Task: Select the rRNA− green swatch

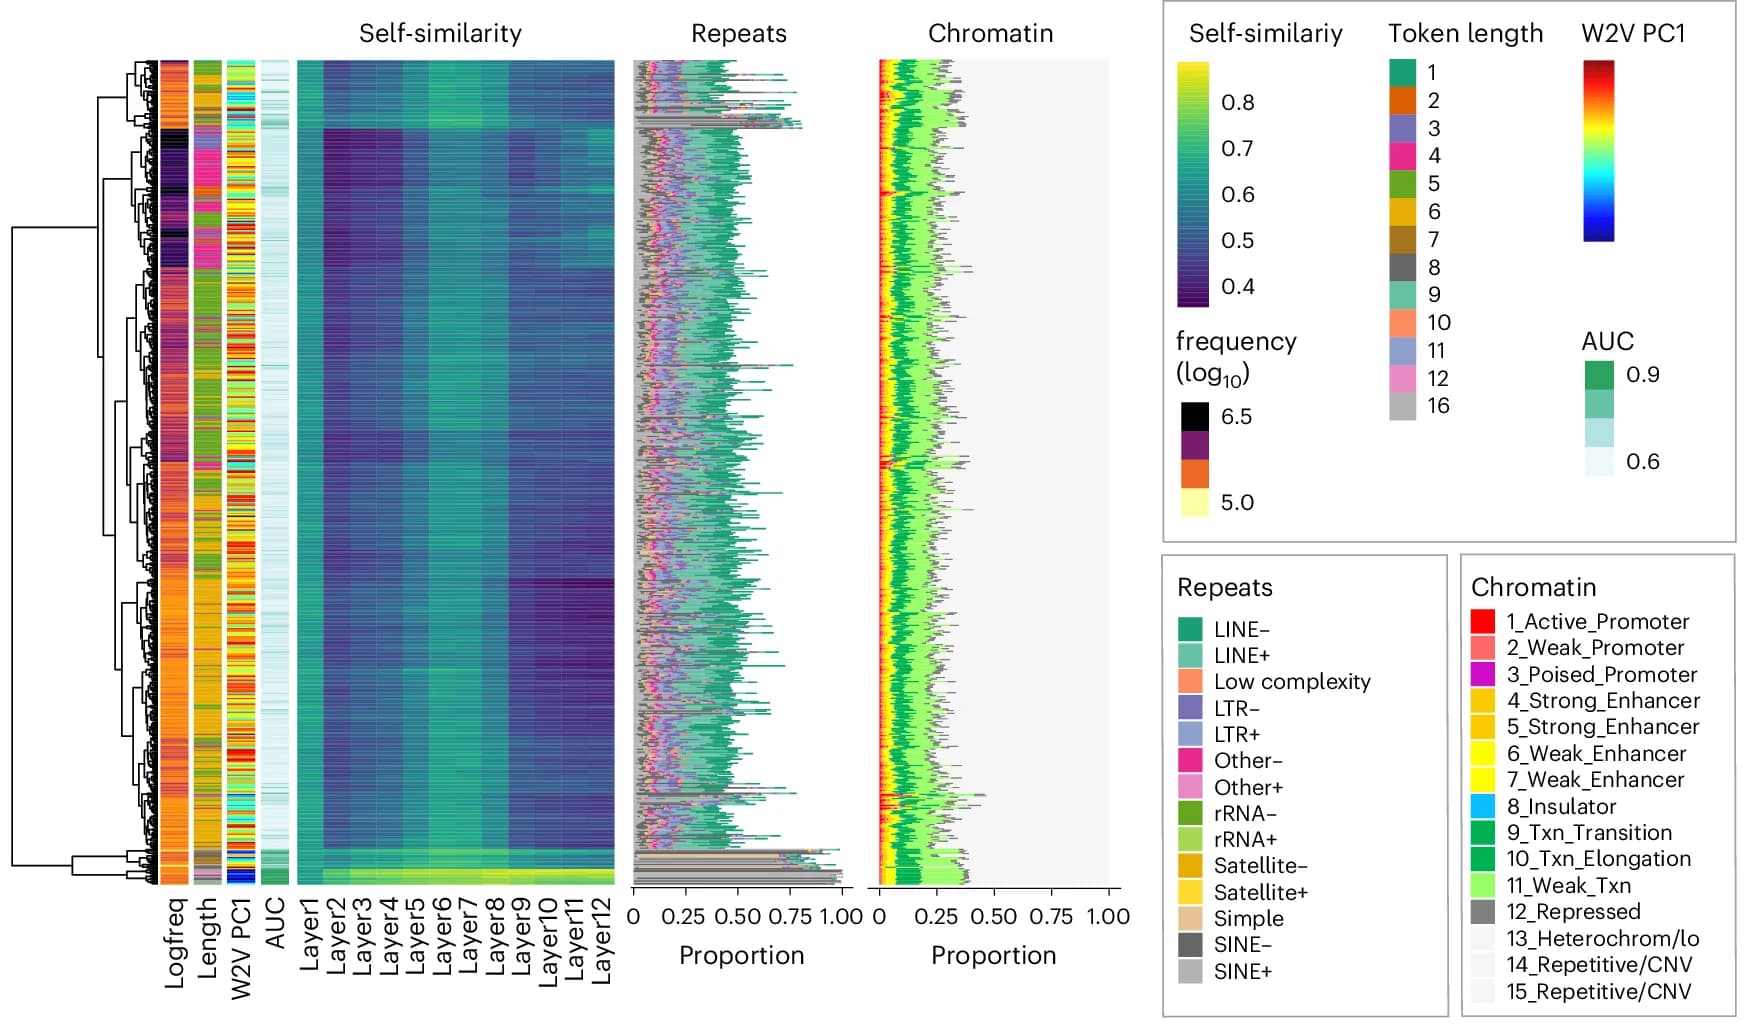Action: 1190,813
